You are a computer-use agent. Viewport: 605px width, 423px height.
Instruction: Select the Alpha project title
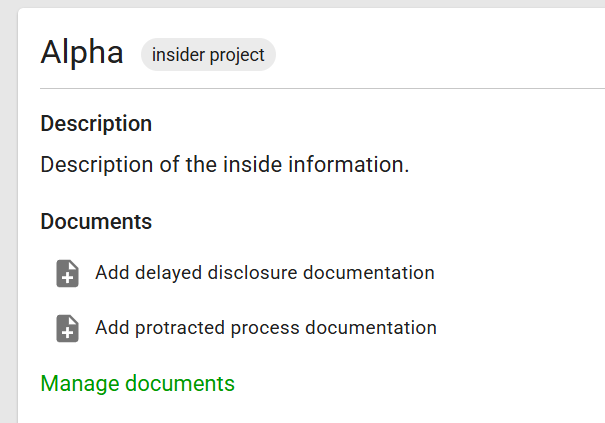click(82, 52)
